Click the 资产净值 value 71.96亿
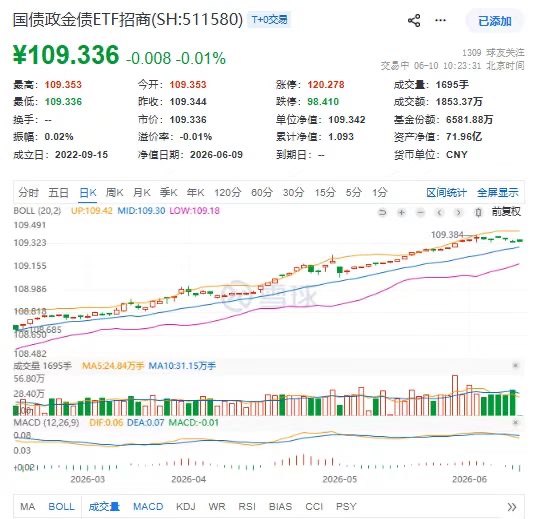This screenshot has height=519, width=537. click(x=464, y=137)
